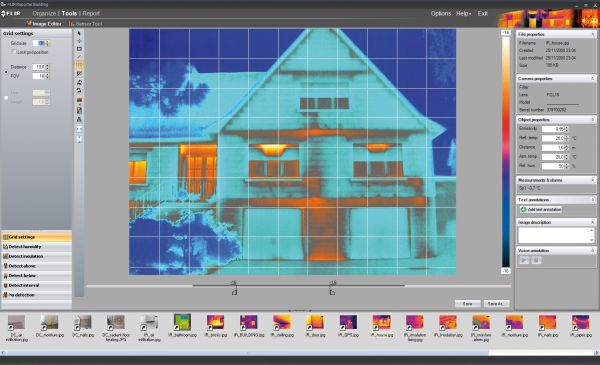Select Detect insulation mode
Image resolution: width=600 pixels, height=365 pixels.
36,256
